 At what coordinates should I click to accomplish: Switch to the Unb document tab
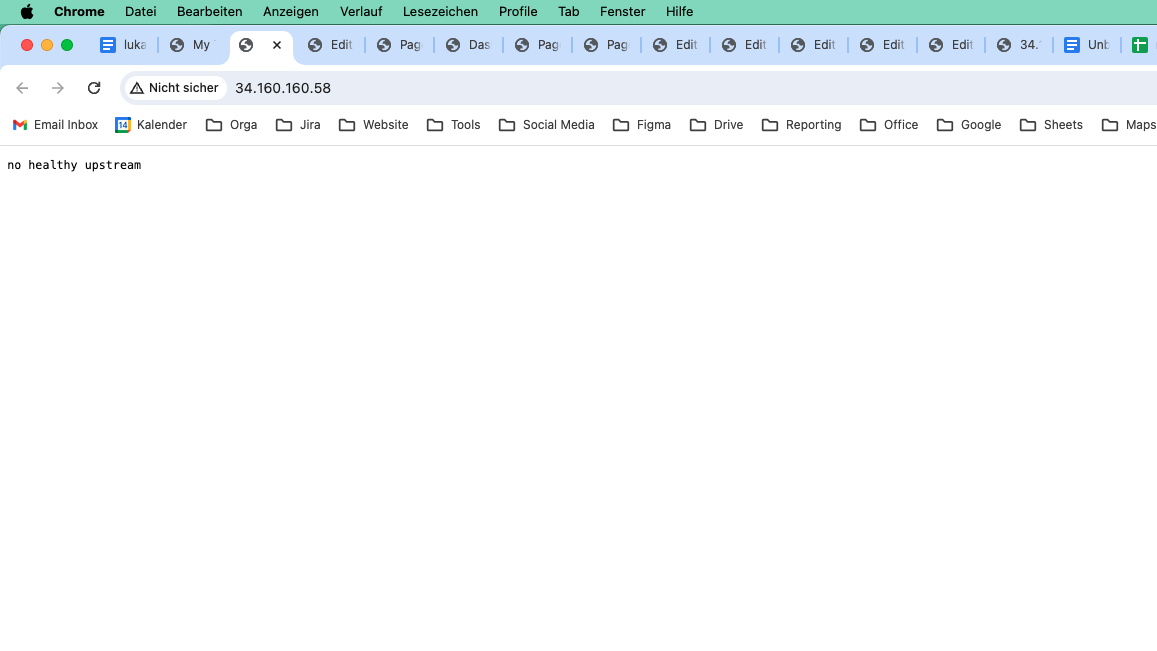click(1088, 45)
